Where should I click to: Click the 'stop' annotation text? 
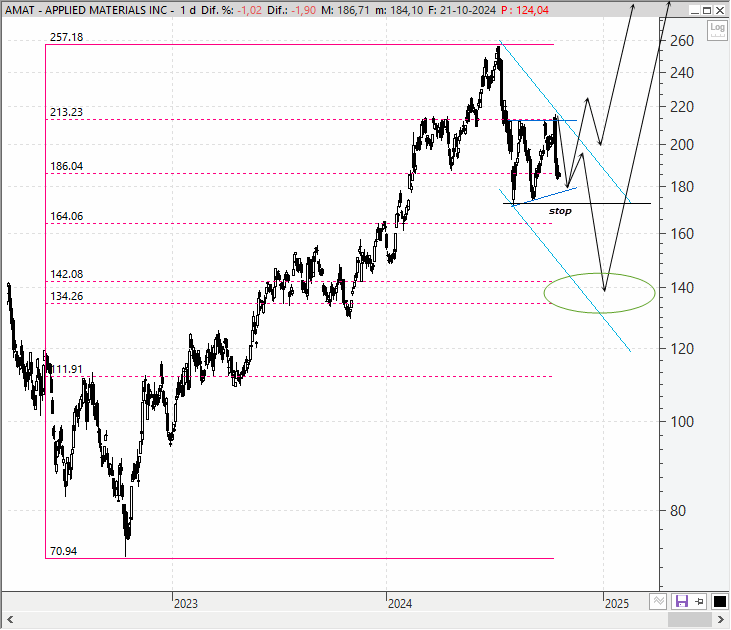[x=560, y=211]
